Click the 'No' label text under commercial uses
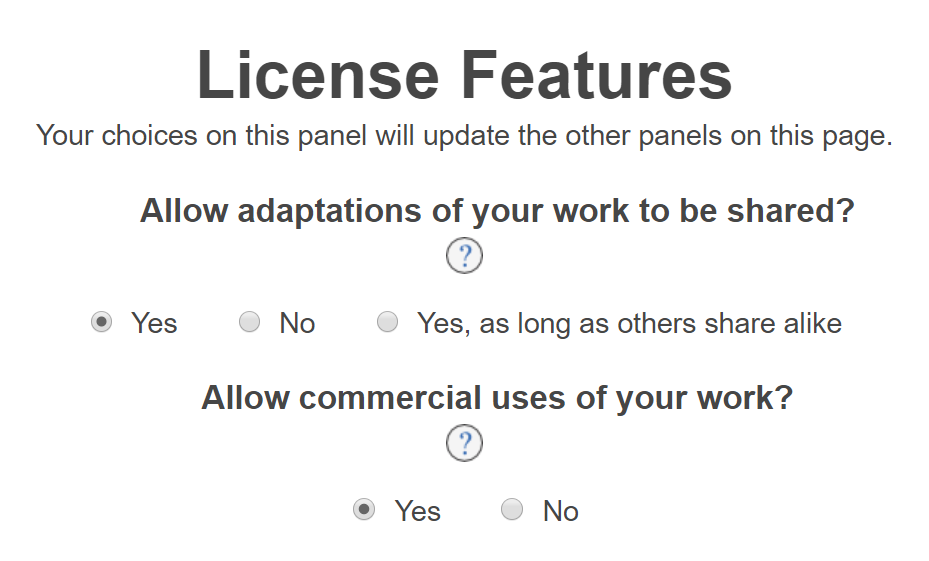The image size is (929, 561). click(560, 511)
